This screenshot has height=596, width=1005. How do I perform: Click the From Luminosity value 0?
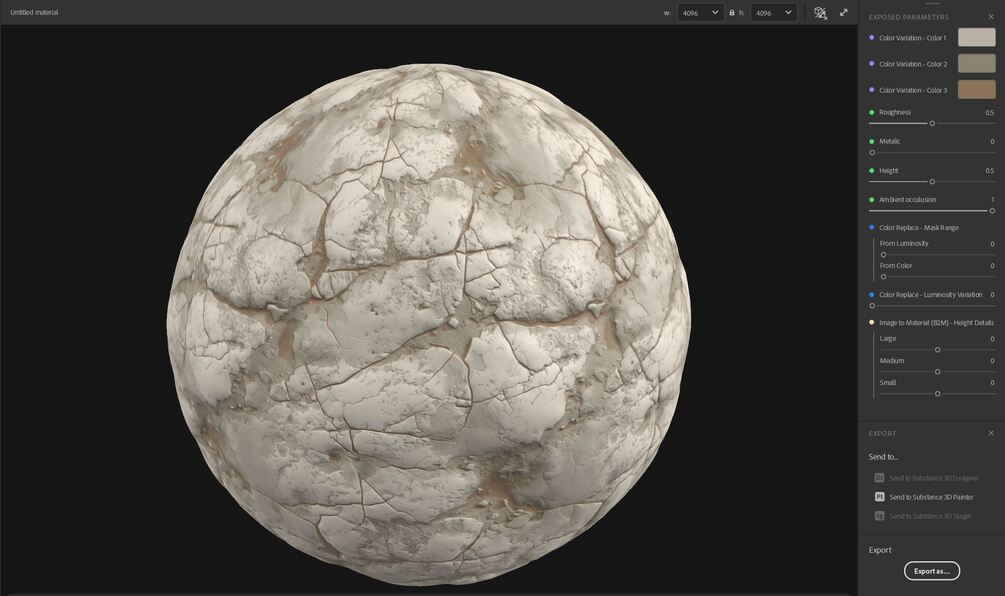(992, 244)
